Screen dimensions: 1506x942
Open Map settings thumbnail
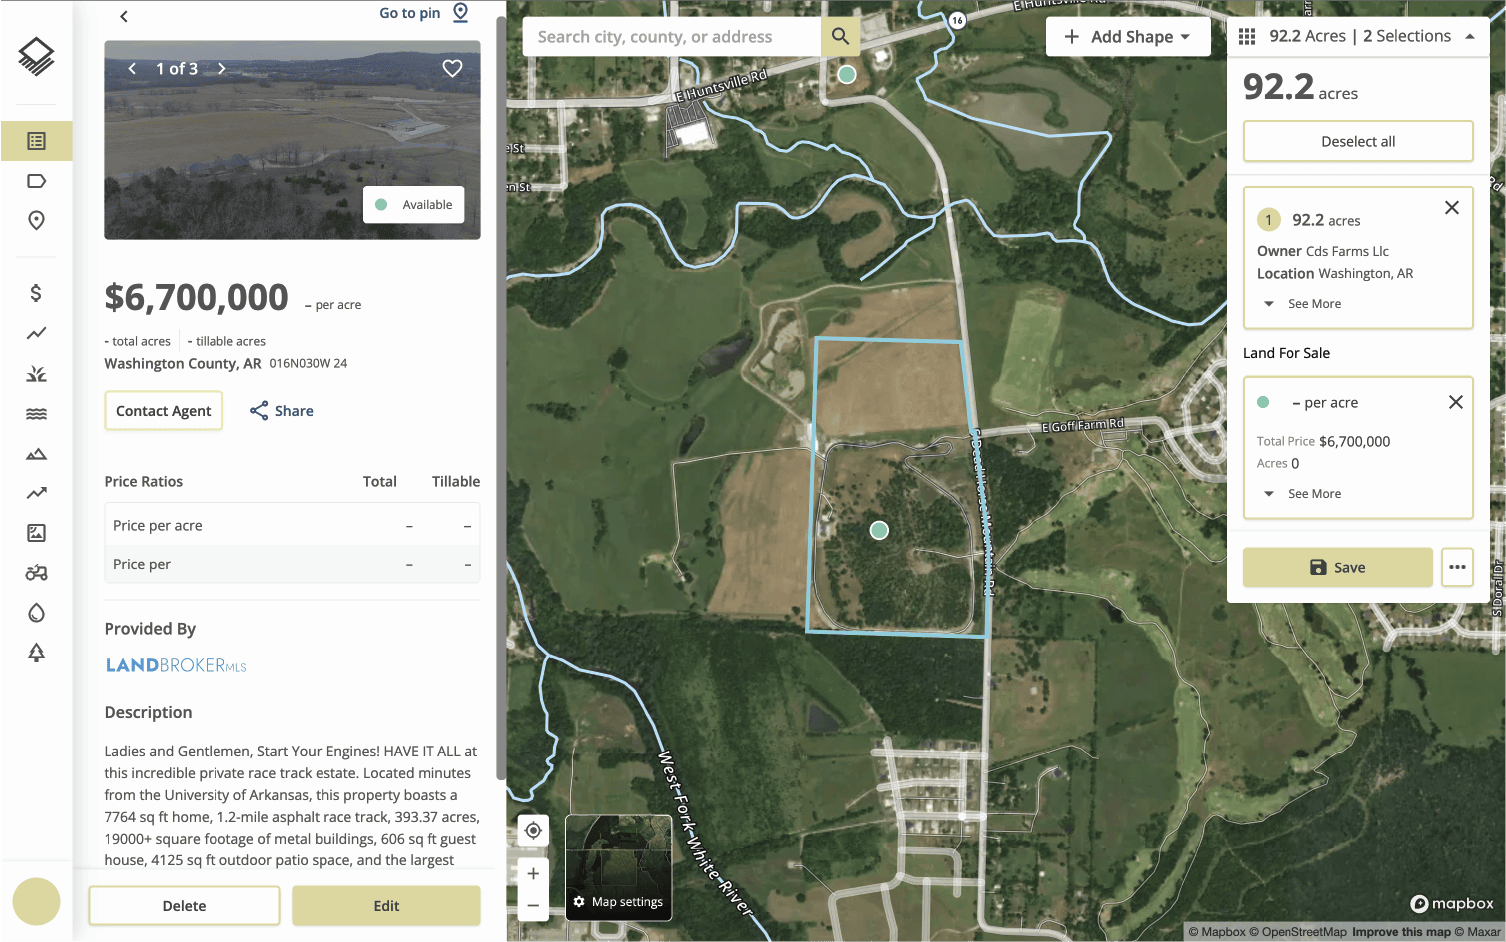[x=618, y=867]
